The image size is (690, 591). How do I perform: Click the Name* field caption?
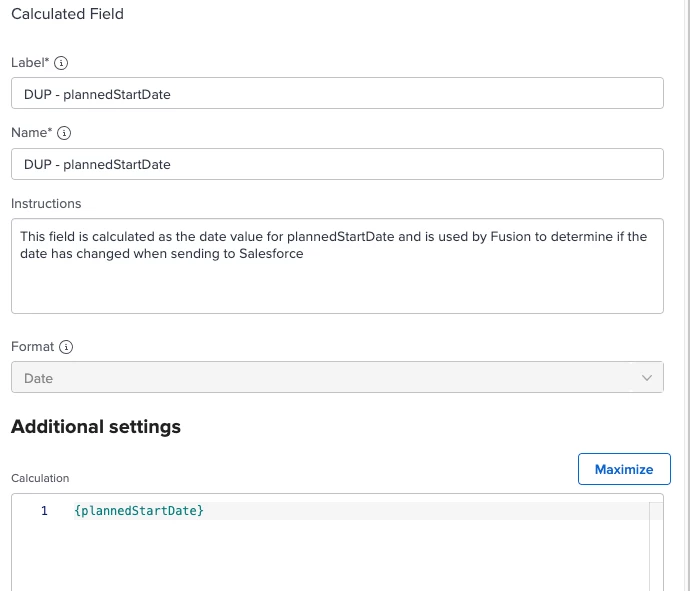[x=31, y=133]
